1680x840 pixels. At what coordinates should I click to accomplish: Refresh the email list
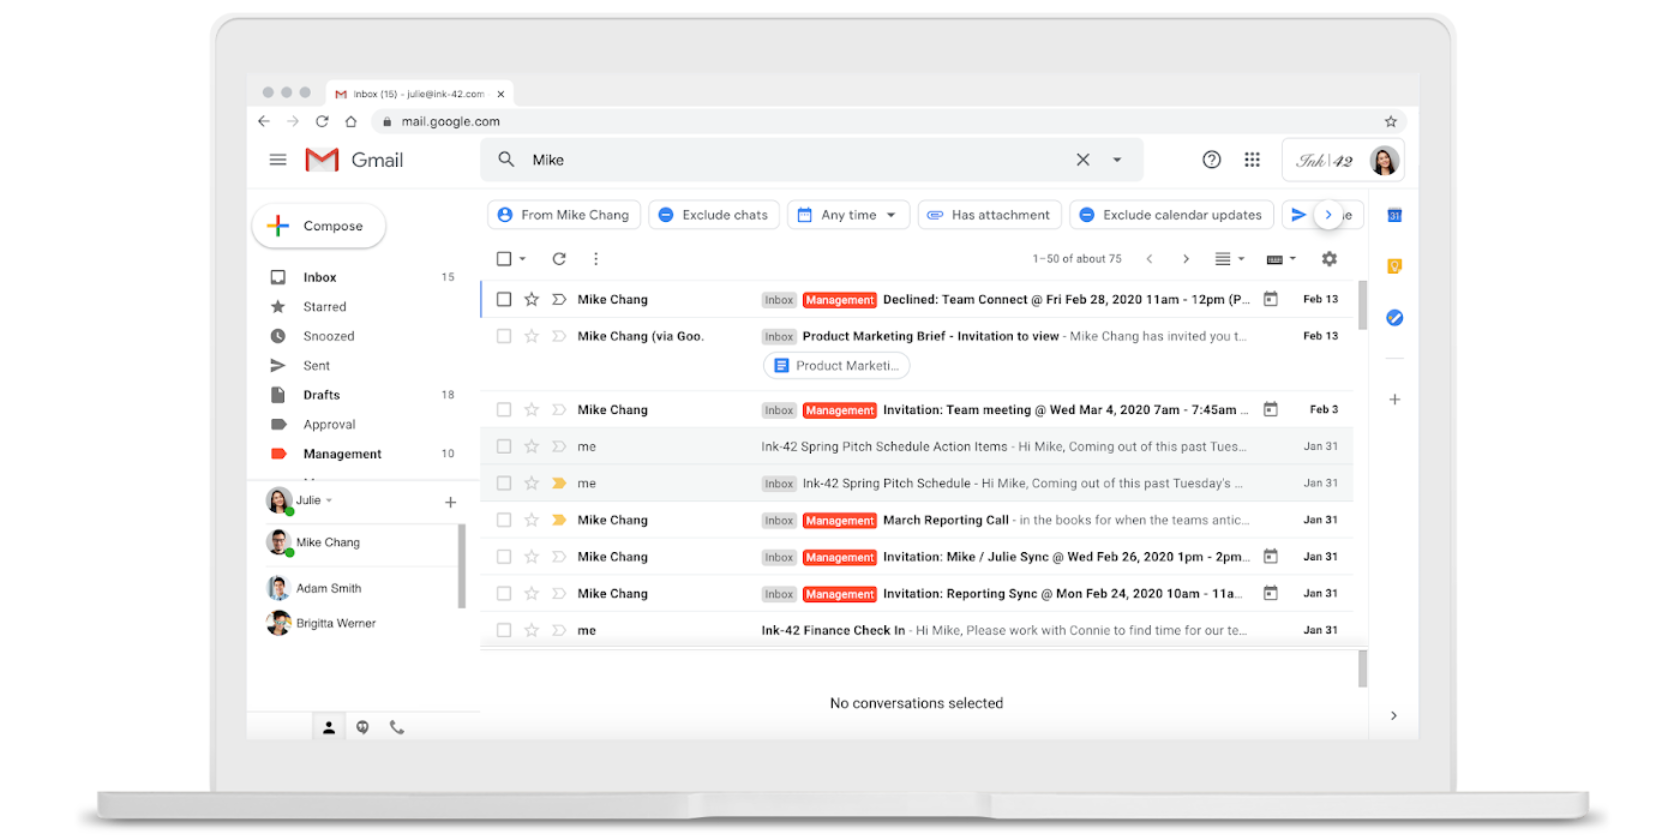click(559, 259)
